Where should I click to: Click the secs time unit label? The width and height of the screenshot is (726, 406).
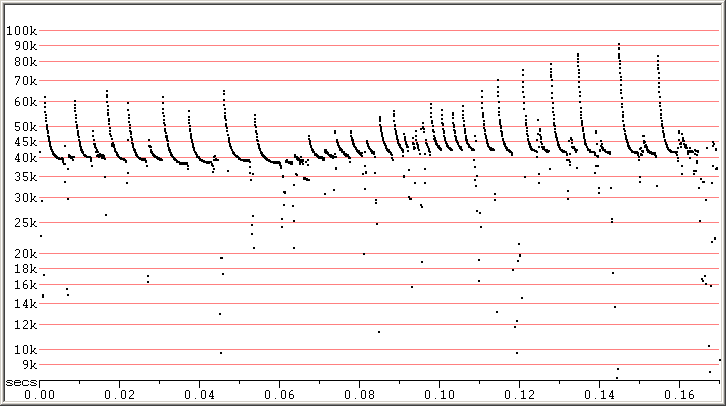21,383
